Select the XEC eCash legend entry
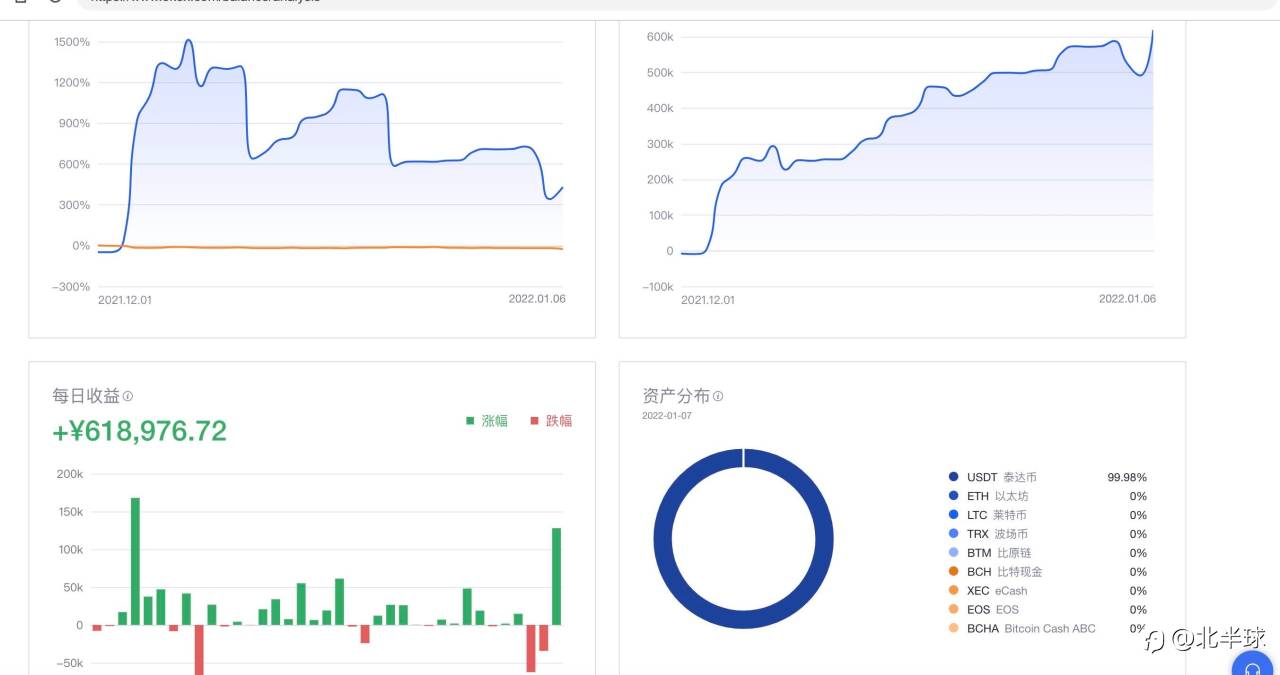Image resolution: width=1280 pixels, height=675 pixels. coord(996,591)
